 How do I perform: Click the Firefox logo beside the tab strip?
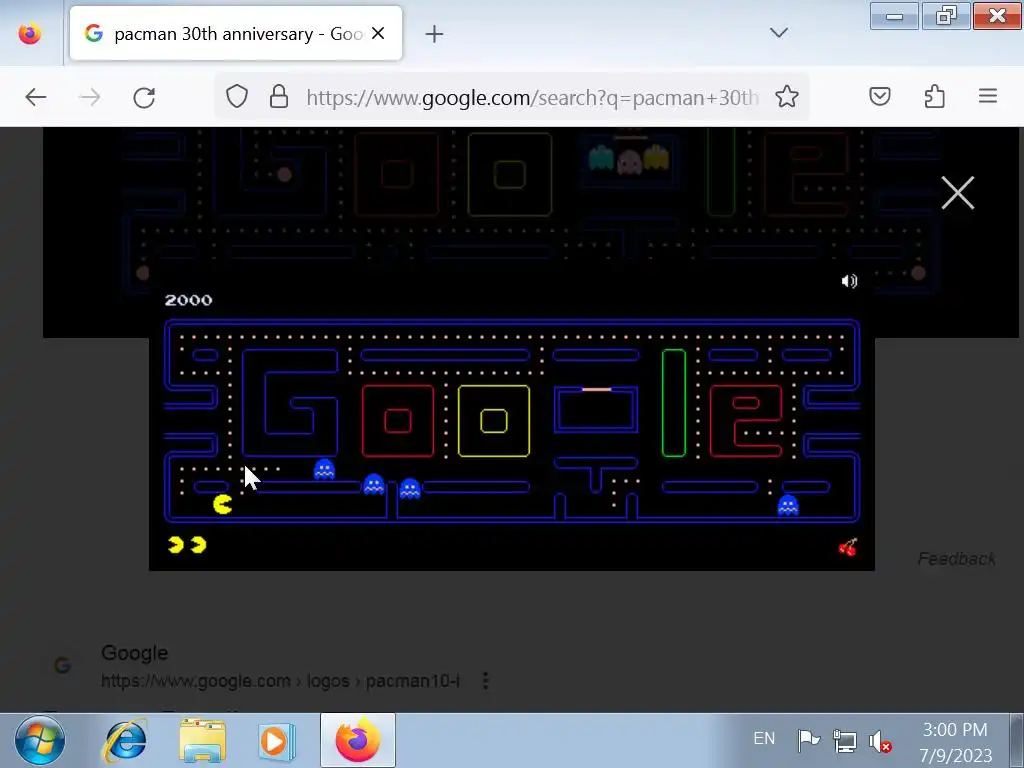click(x=29, y=33)
